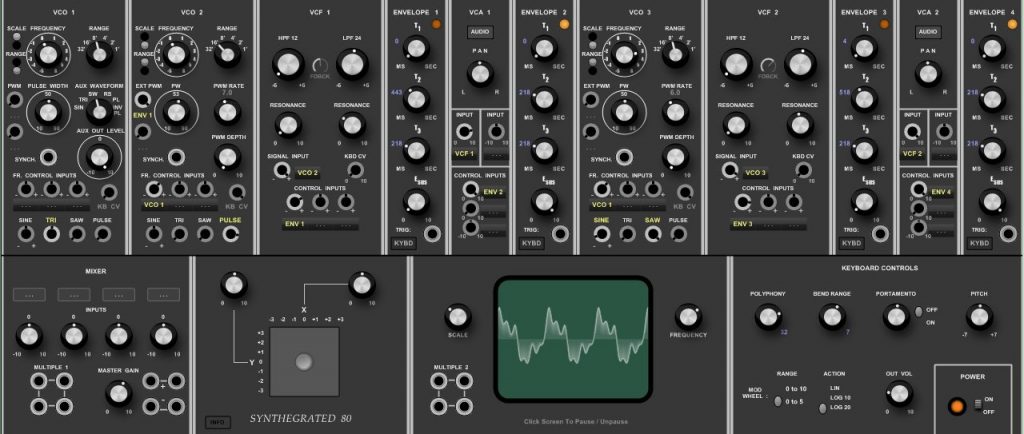Click the VCO 3 SYNCH jack
Viewport: 1024px width, 434px height.
coord(624,157)
